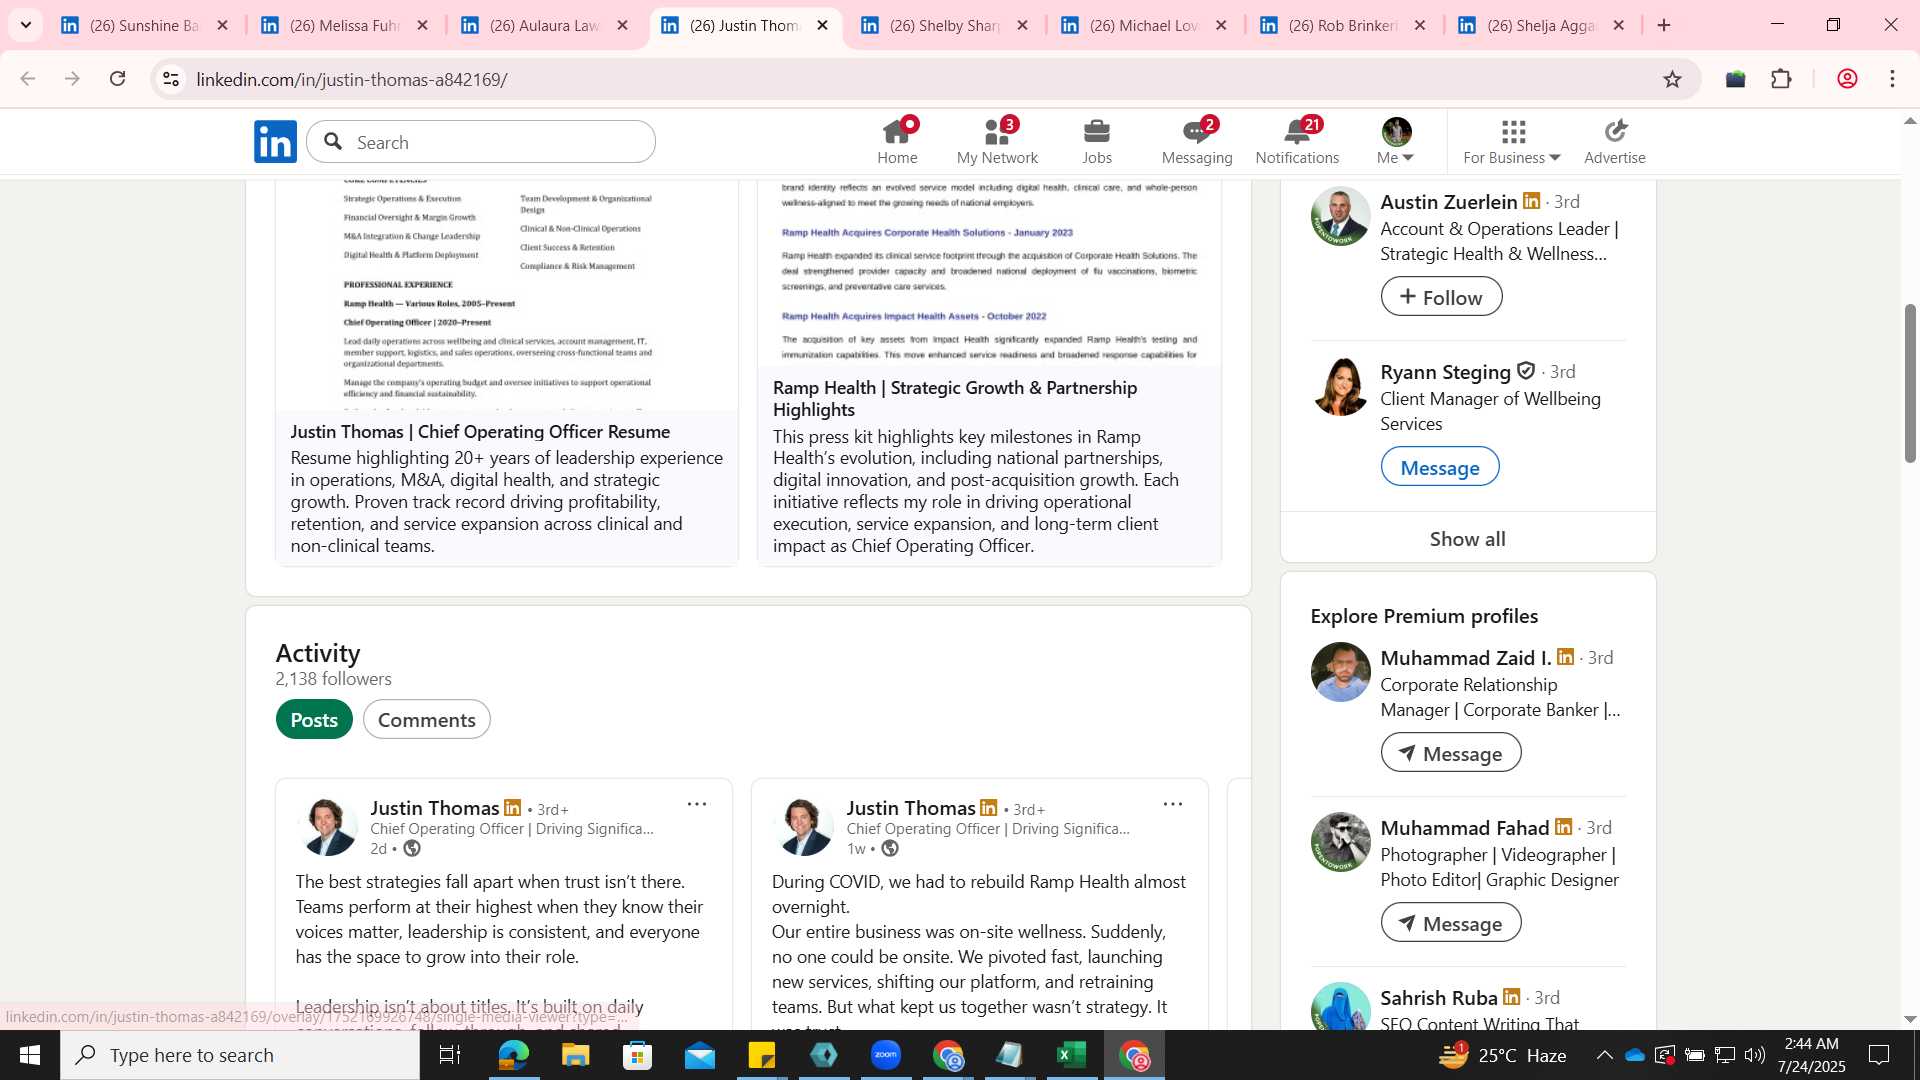Open options menu on the 2d post
1920x1080 pixels.
pos(697,804)
